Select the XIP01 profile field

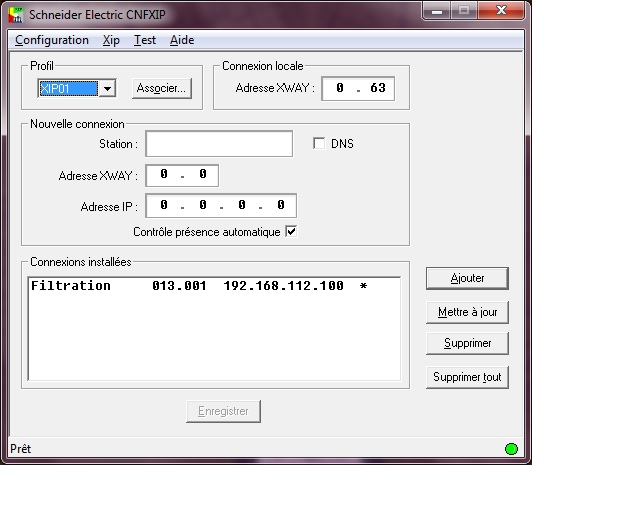tap(69, 88)
